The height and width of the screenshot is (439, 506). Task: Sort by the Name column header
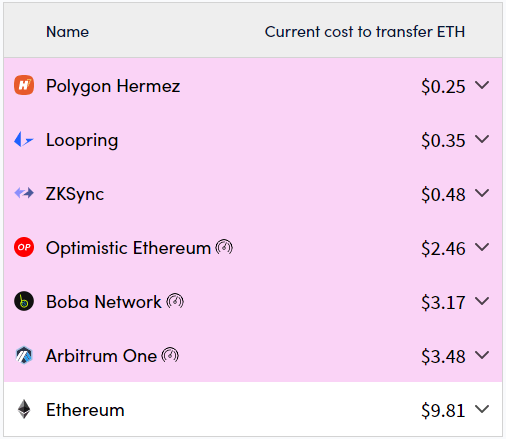(x=68, y=32)
